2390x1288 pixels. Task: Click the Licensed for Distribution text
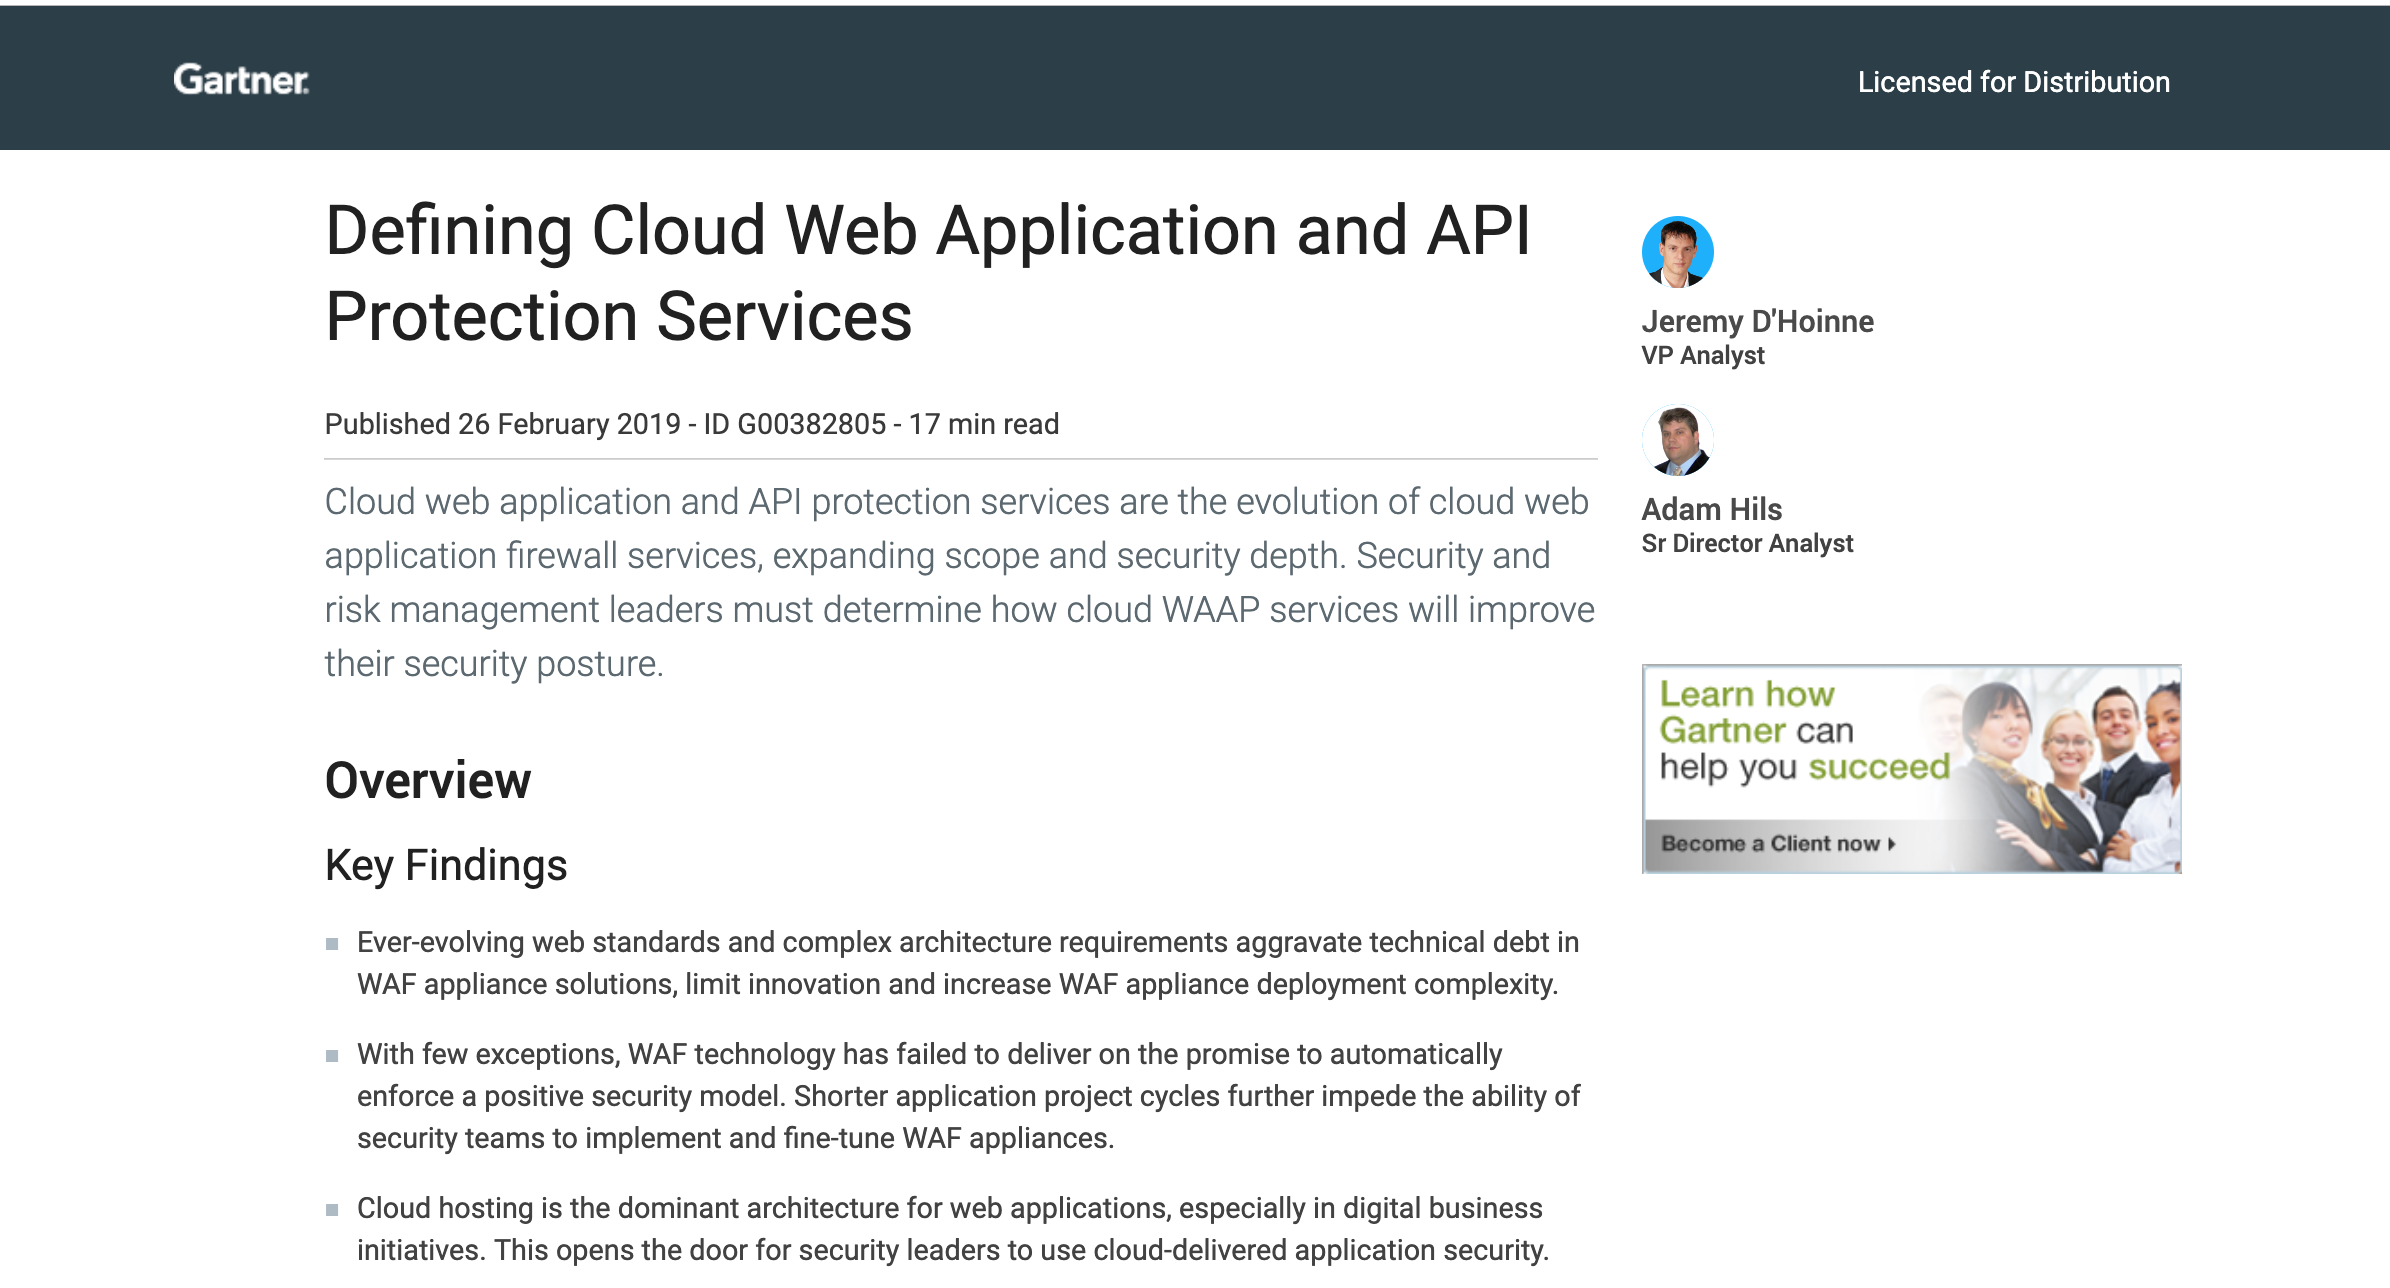[2013, 82]
